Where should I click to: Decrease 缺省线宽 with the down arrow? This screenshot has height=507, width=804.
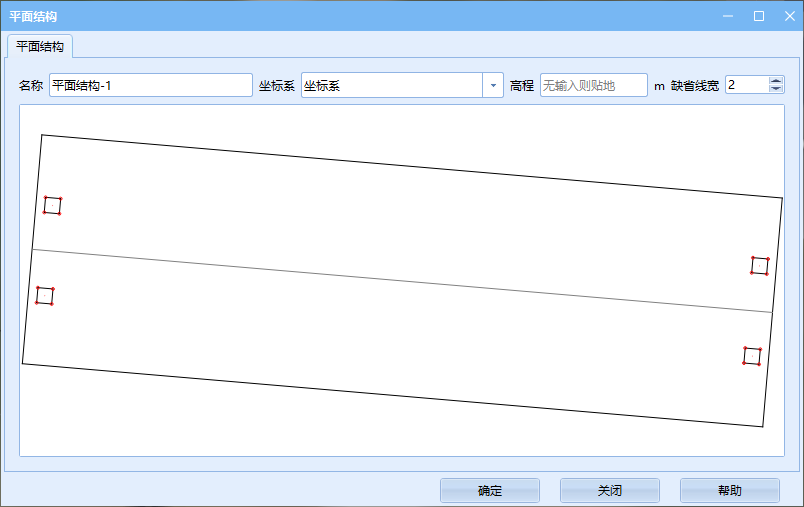point(776,90)
